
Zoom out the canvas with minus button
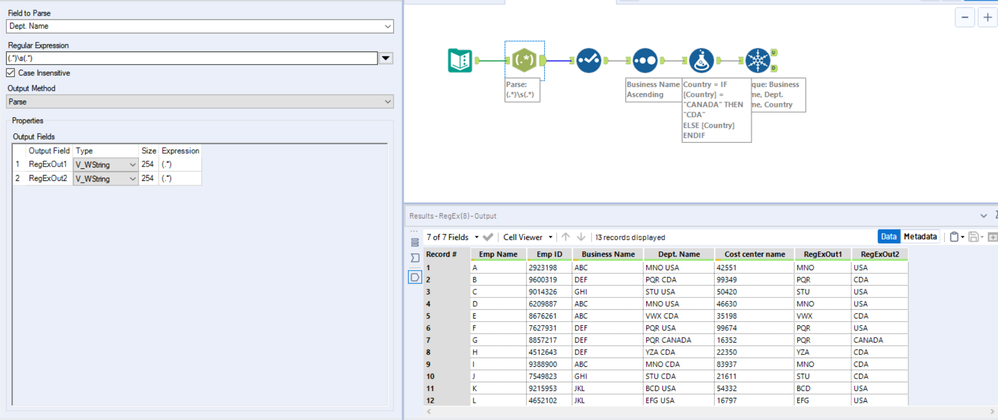pos(966,17)
